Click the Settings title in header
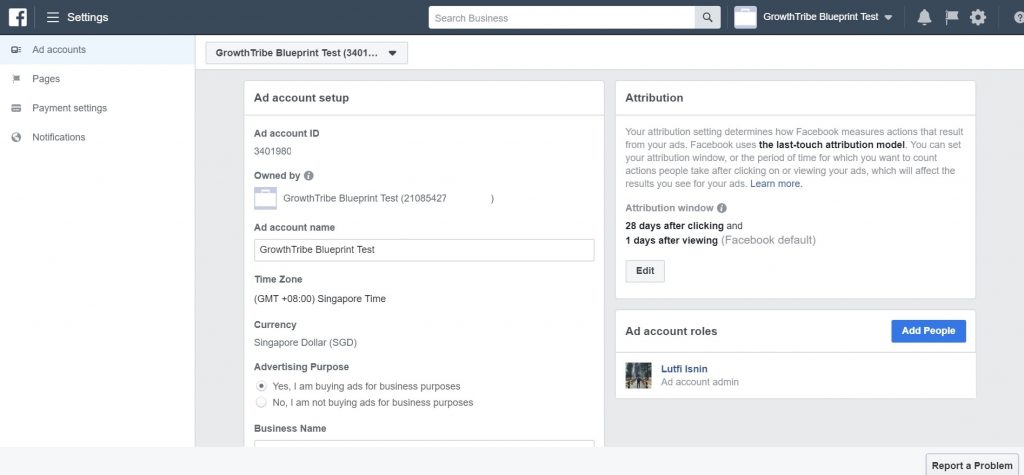This screenshot has height=475, width=1024. coord(88,18)
